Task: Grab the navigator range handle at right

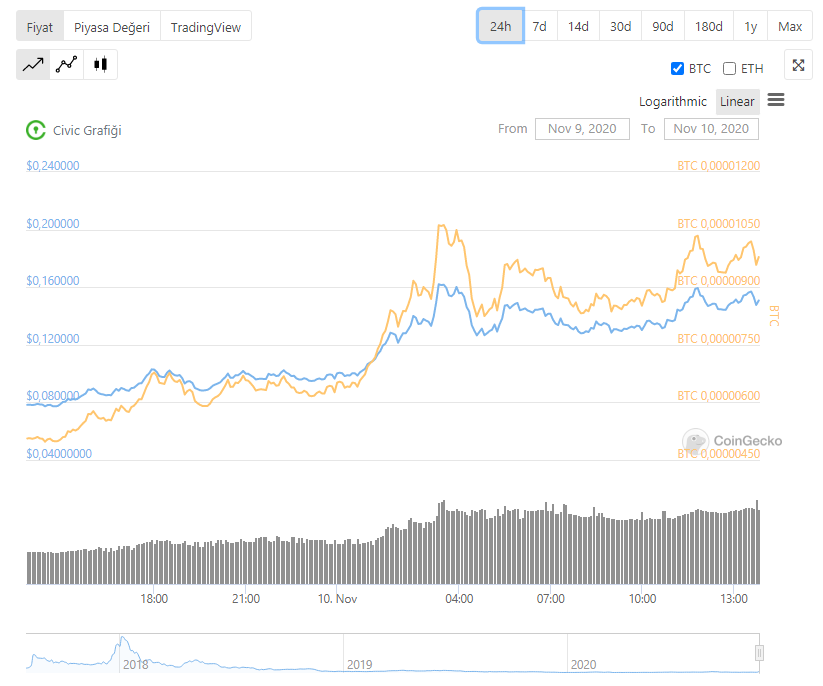Action: coord(759,653)
